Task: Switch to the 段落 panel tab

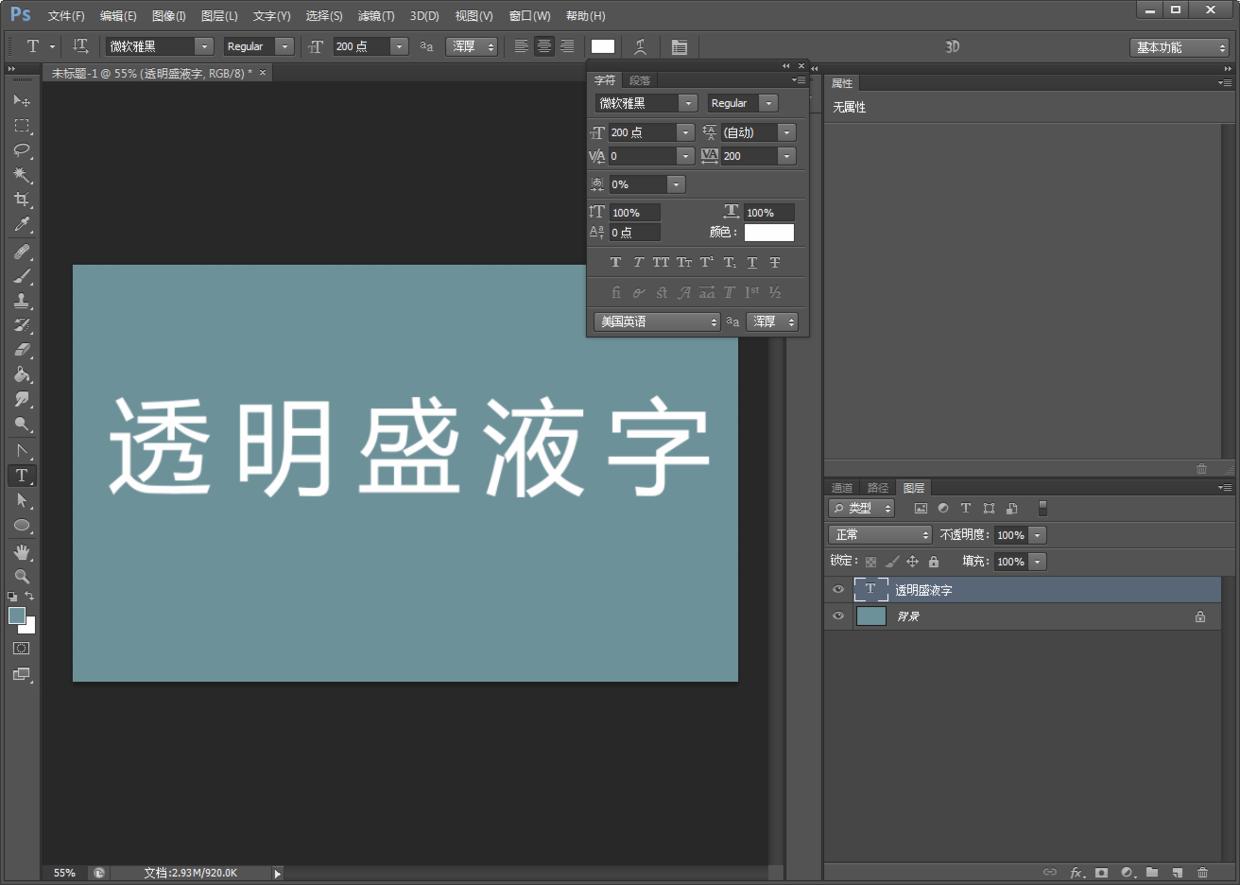Action: coord(638,79)
